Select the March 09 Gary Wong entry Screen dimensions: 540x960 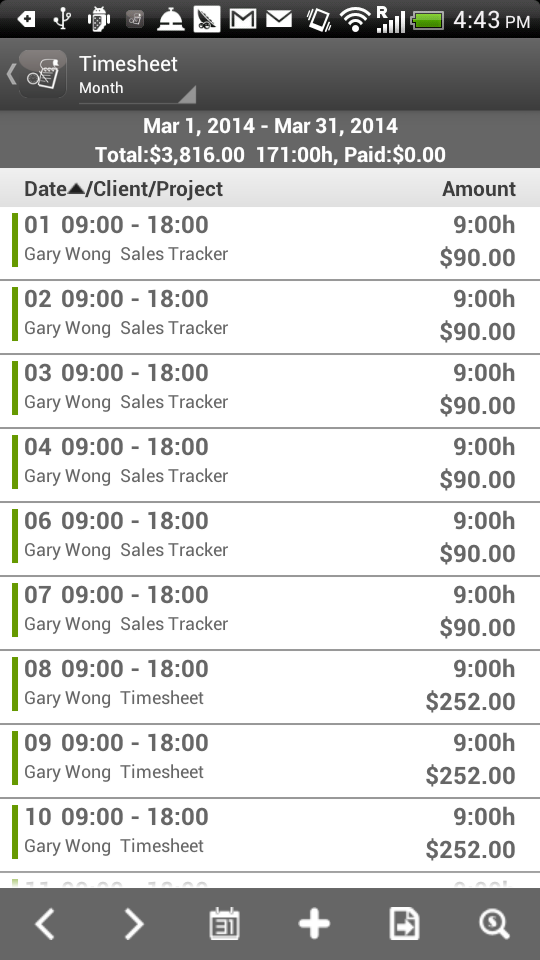(x=270, y=762)
